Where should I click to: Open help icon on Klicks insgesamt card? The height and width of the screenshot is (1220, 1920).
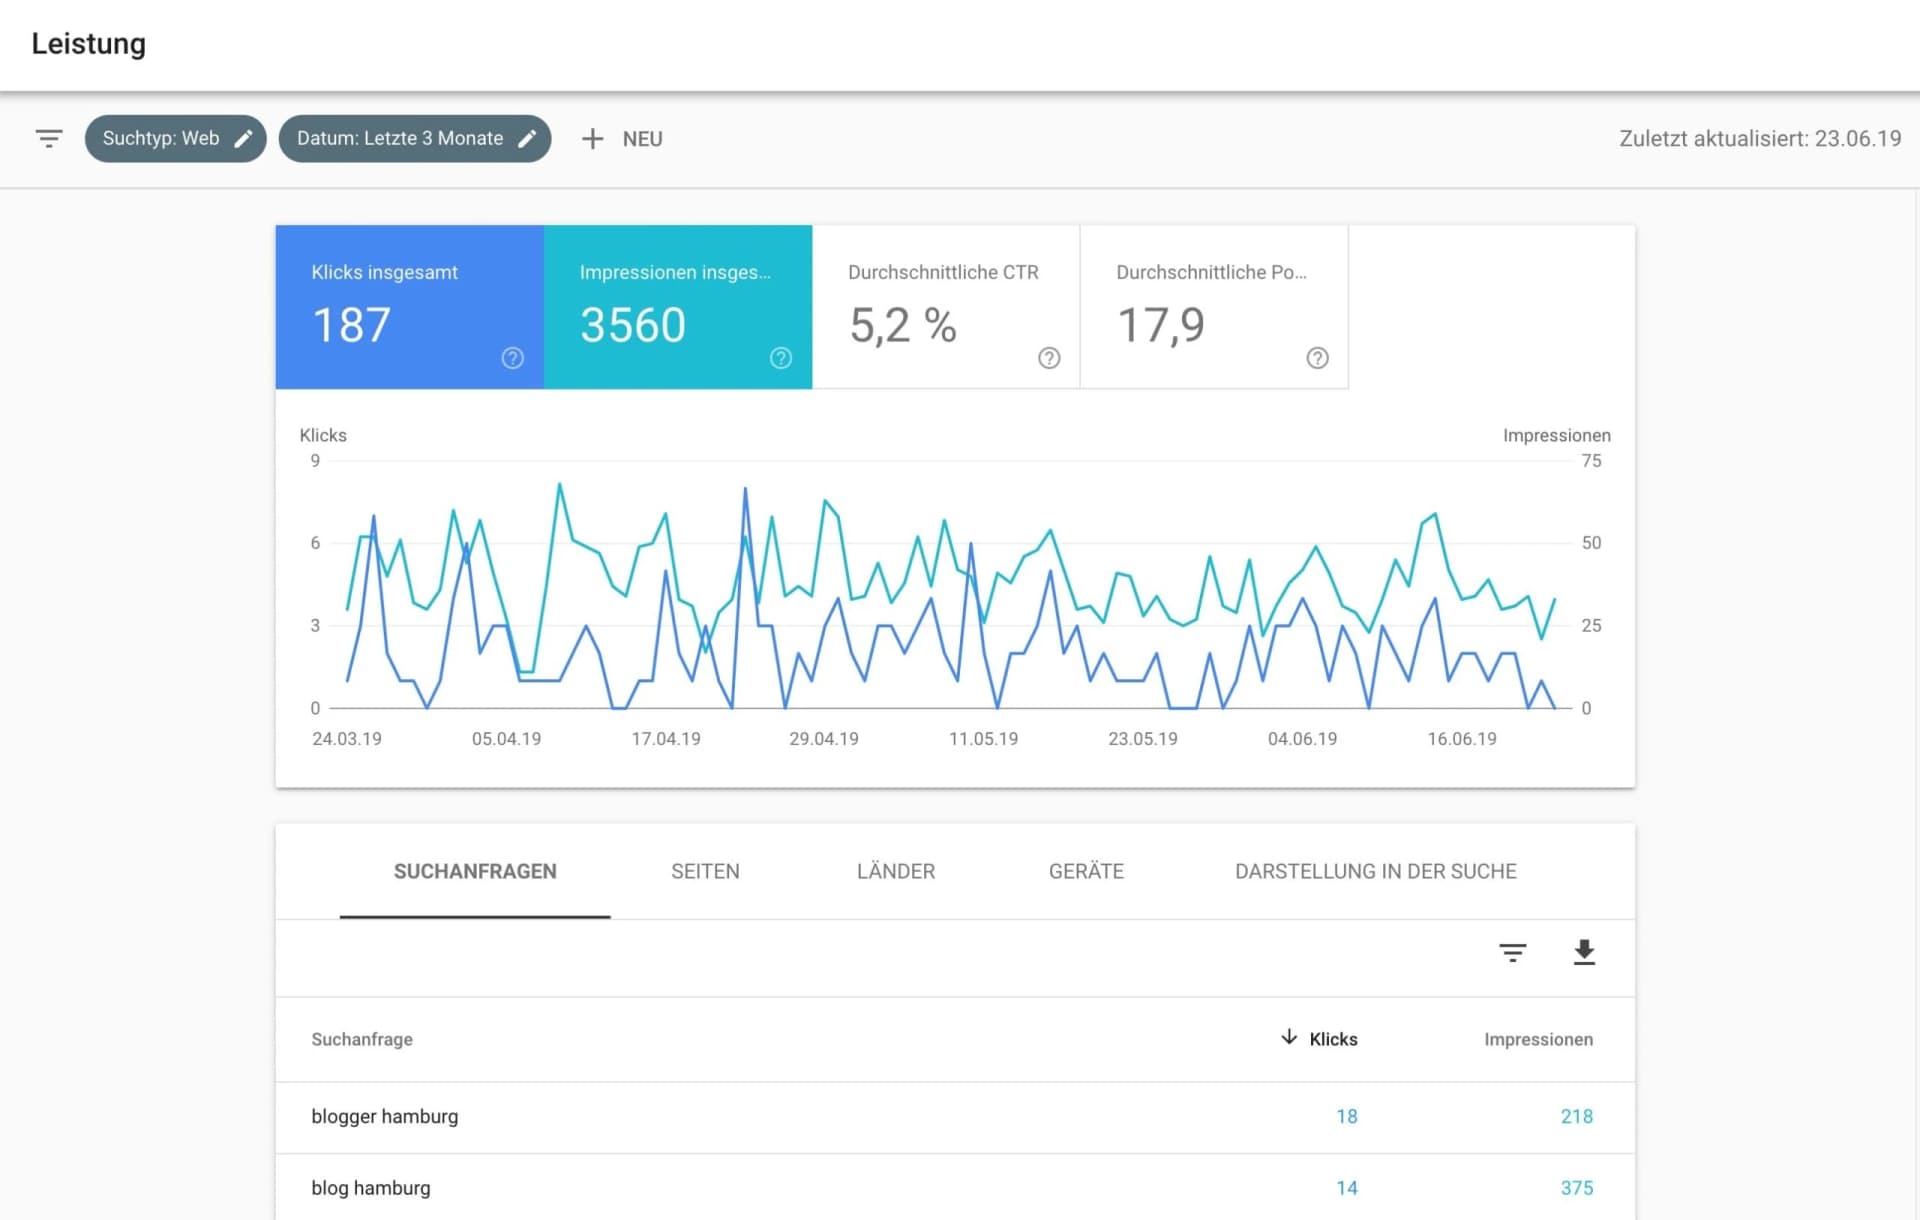[511, 357]
